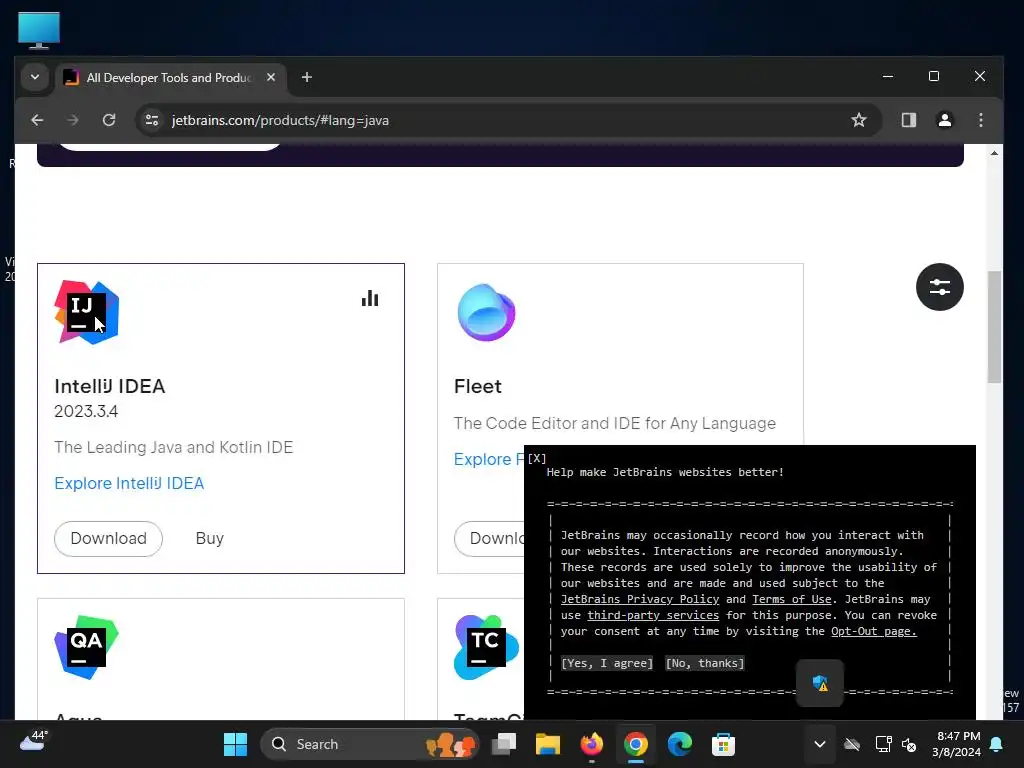Viewport: 1024px width, 768px height.
Task: Click the IntelliJ IDEA product title
Action: coord(110,386)
